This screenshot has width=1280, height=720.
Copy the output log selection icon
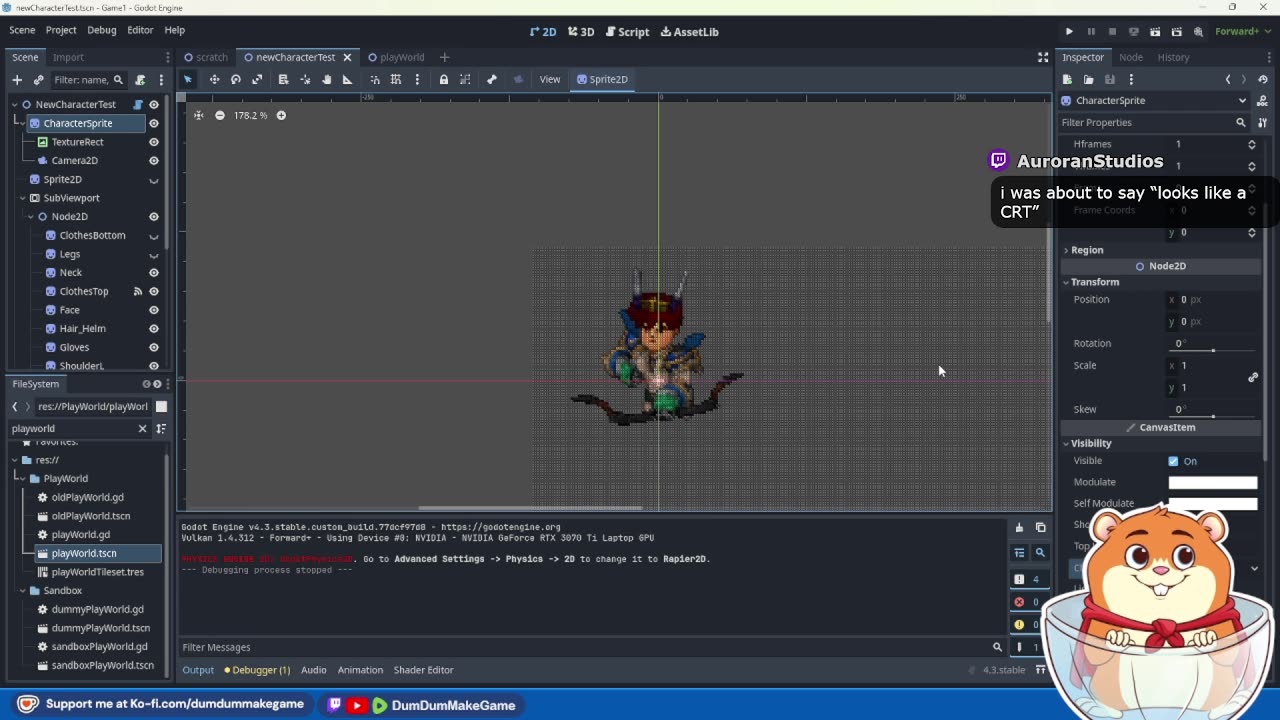1040,528
